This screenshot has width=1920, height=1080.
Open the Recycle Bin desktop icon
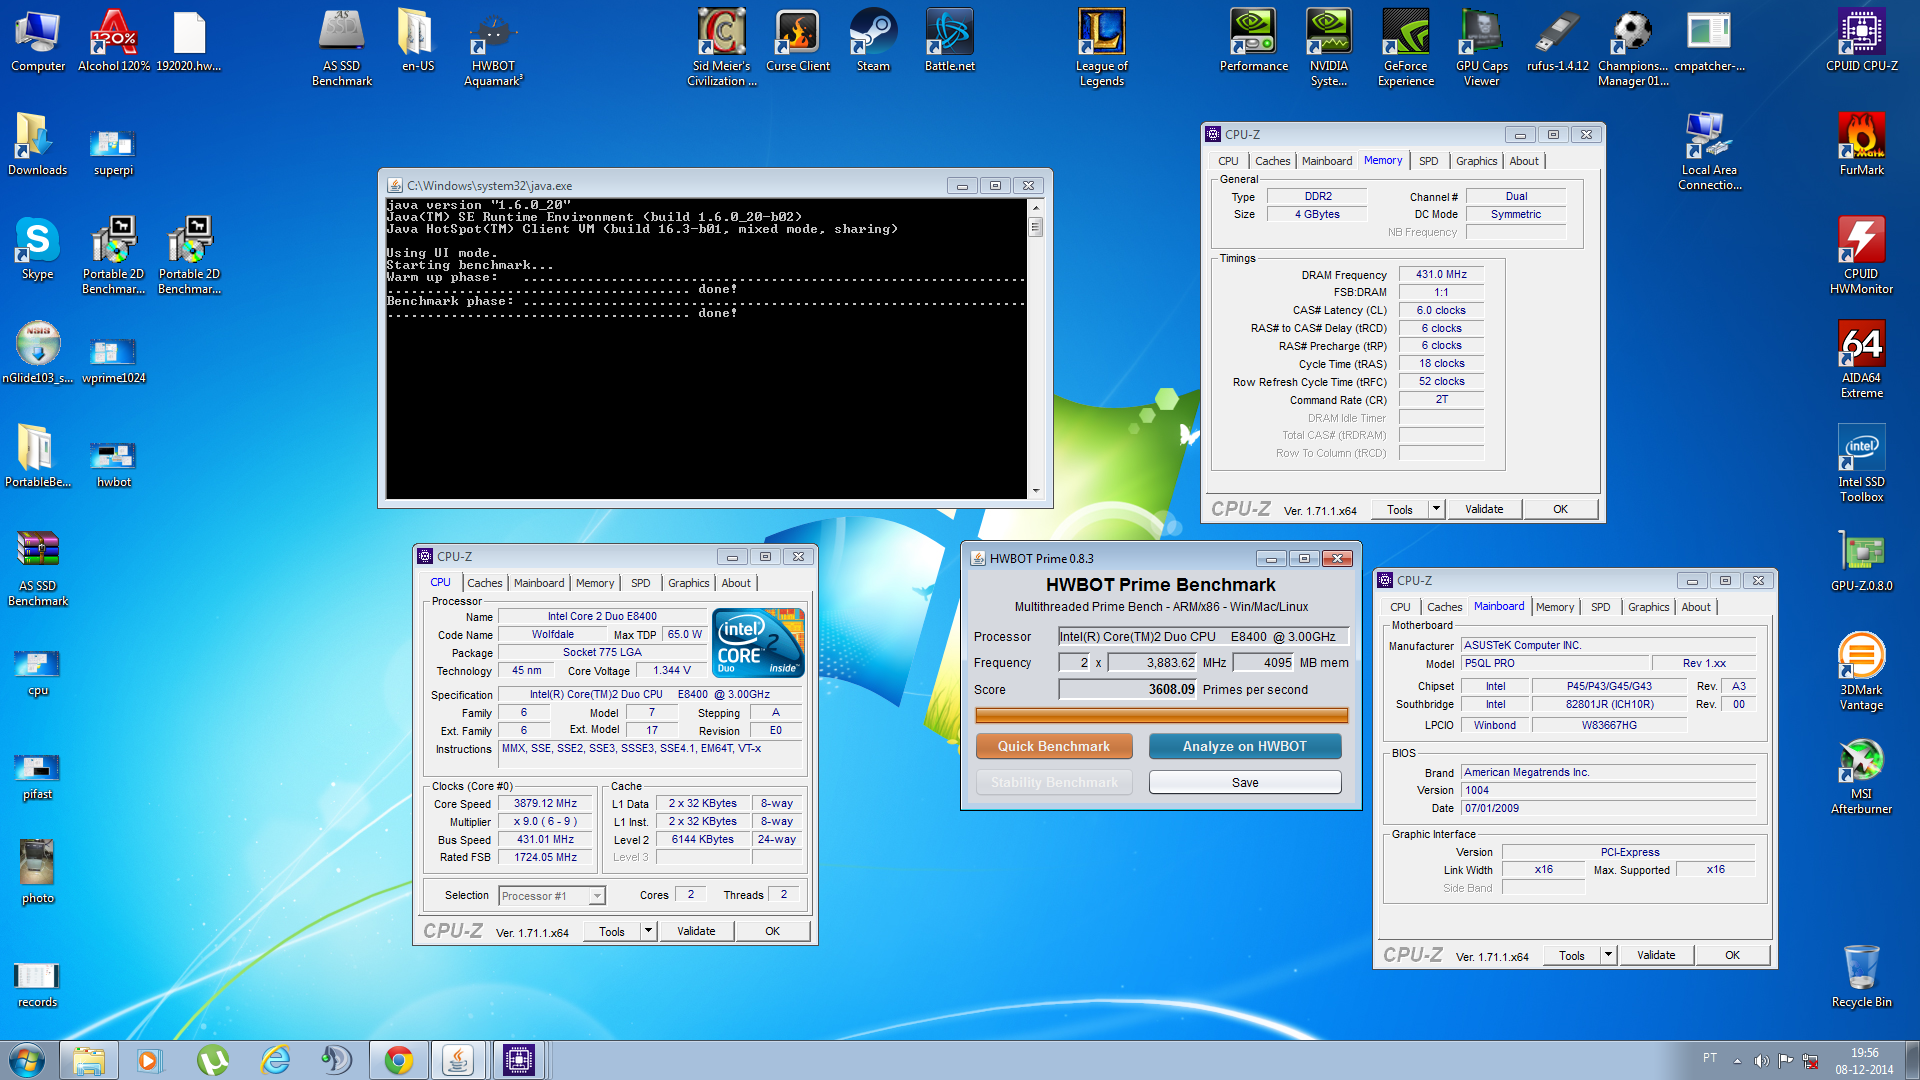[1861, 976]
